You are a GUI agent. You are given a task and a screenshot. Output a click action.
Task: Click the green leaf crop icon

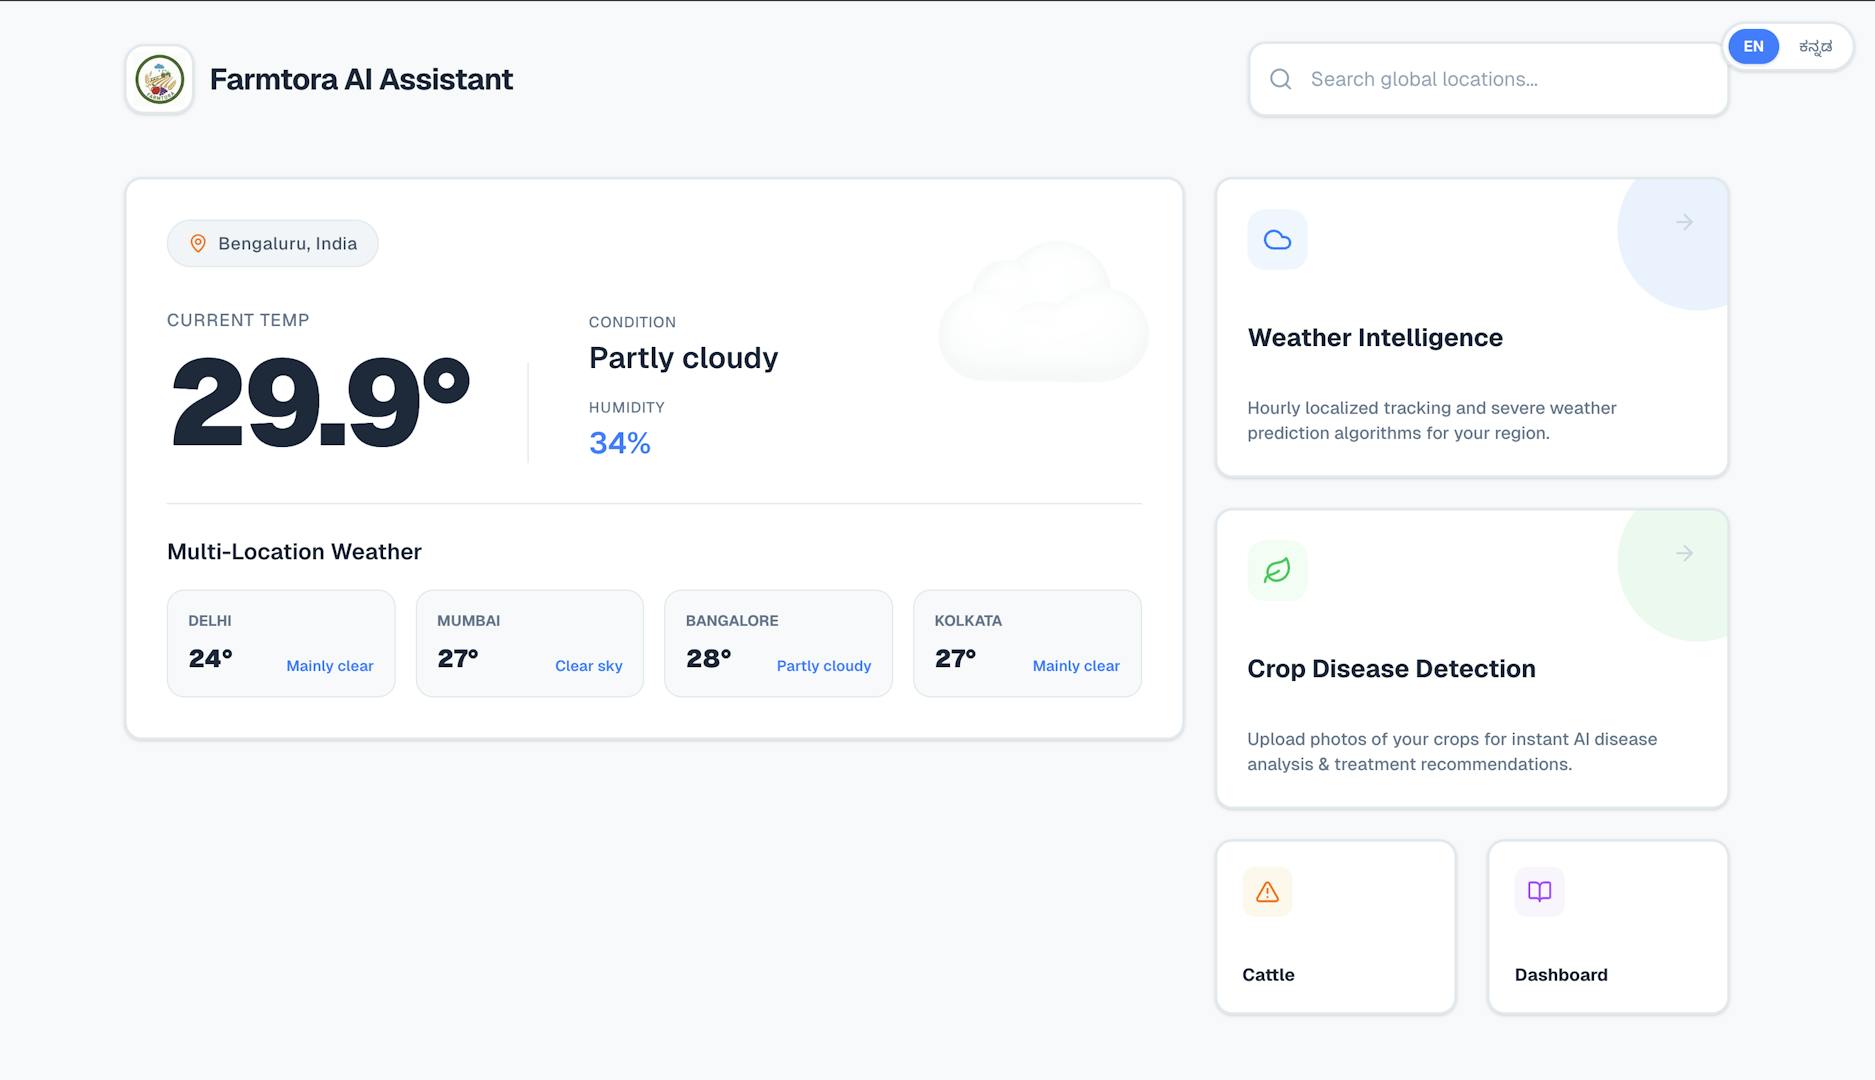coord(1277,571)
